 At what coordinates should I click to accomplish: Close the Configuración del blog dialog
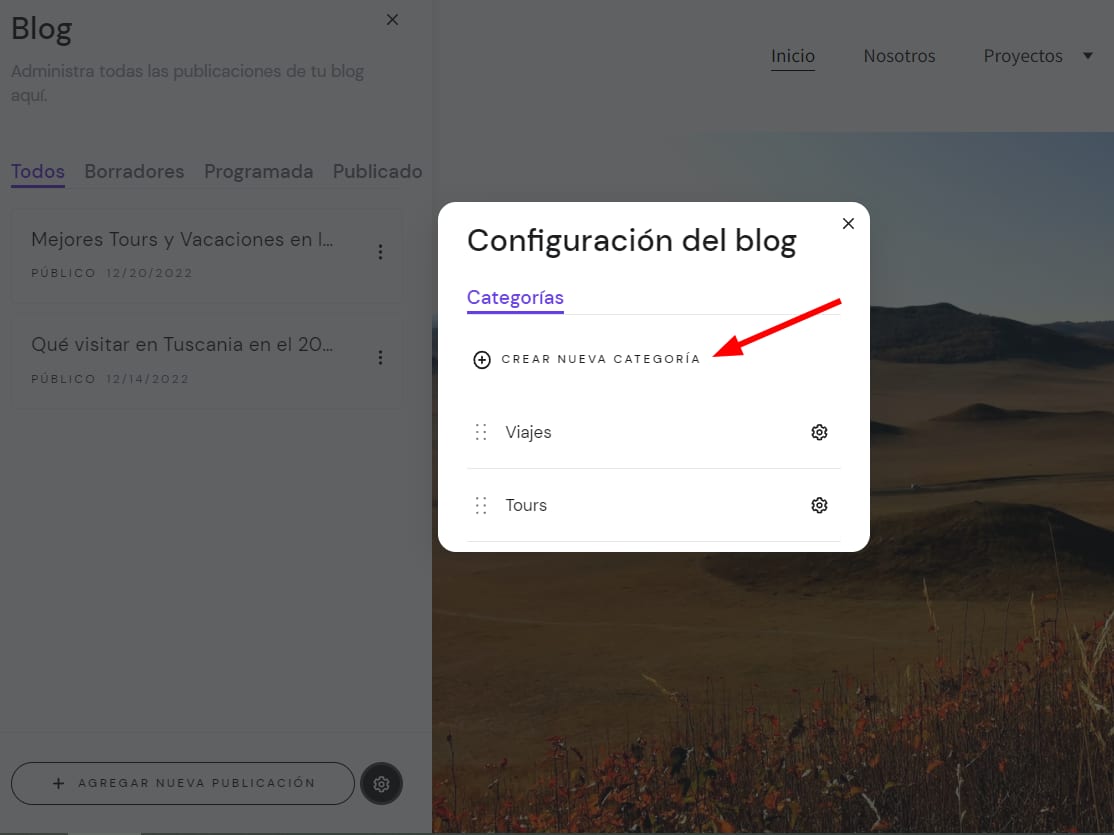pyautogui.click(x=848, y=224)
